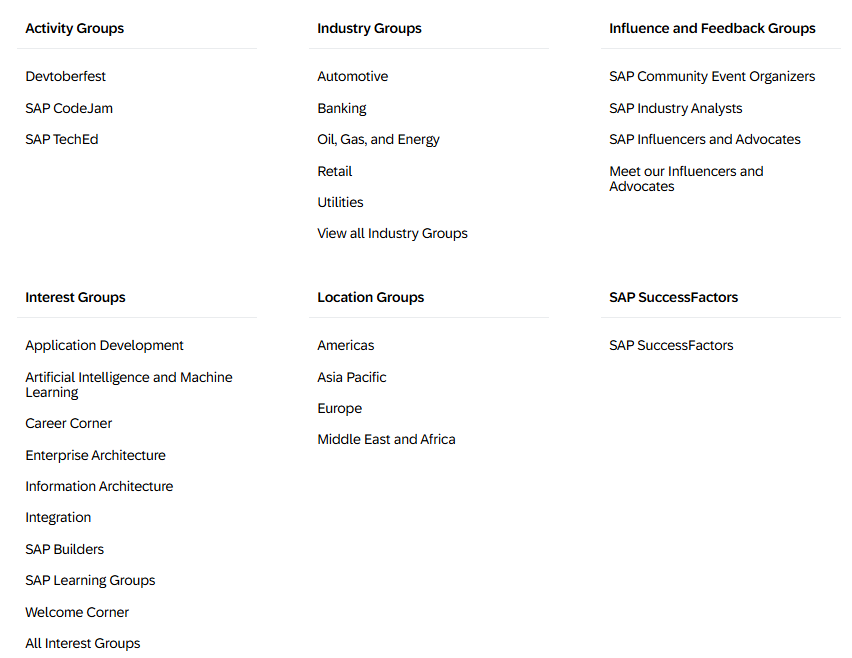Select the Utilities industry group
The width and height of the screenshot is (852, 658).
pos(340,202)
